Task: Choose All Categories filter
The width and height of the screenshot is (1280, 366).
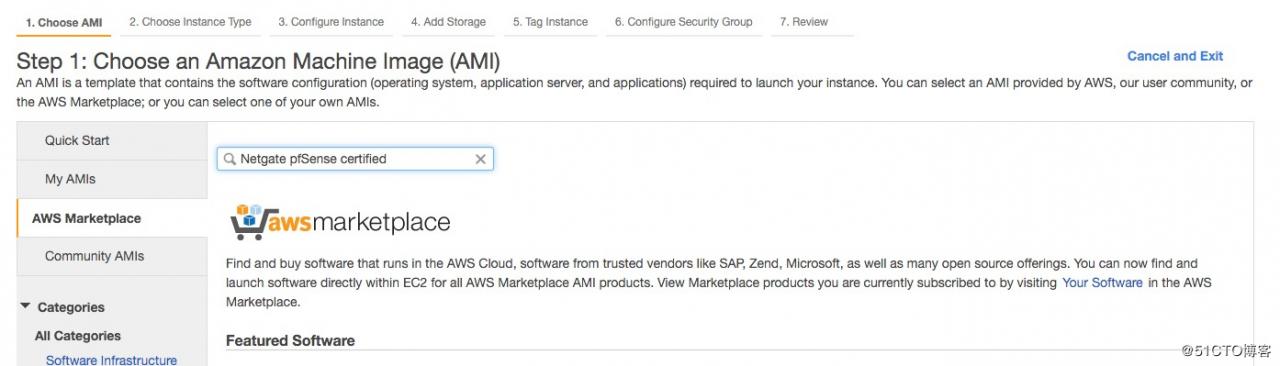Action: pos(78,336)
